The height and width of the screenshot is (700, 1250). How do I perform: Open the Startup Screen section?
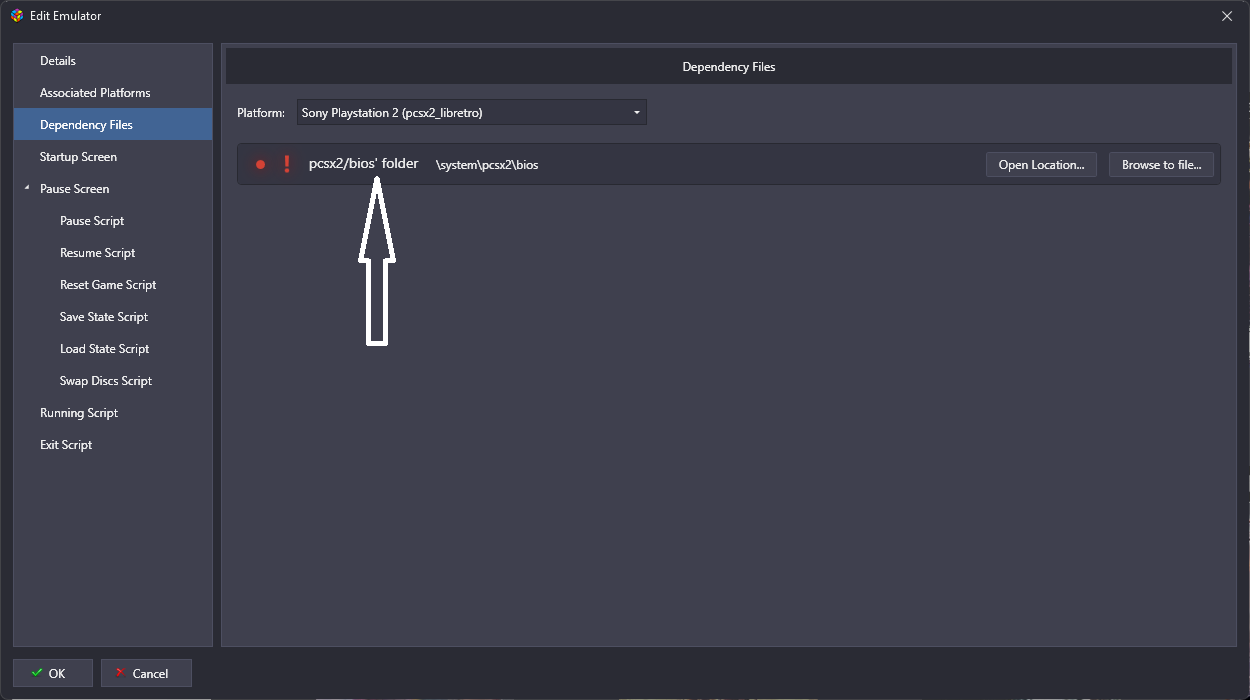coord(113,157)
